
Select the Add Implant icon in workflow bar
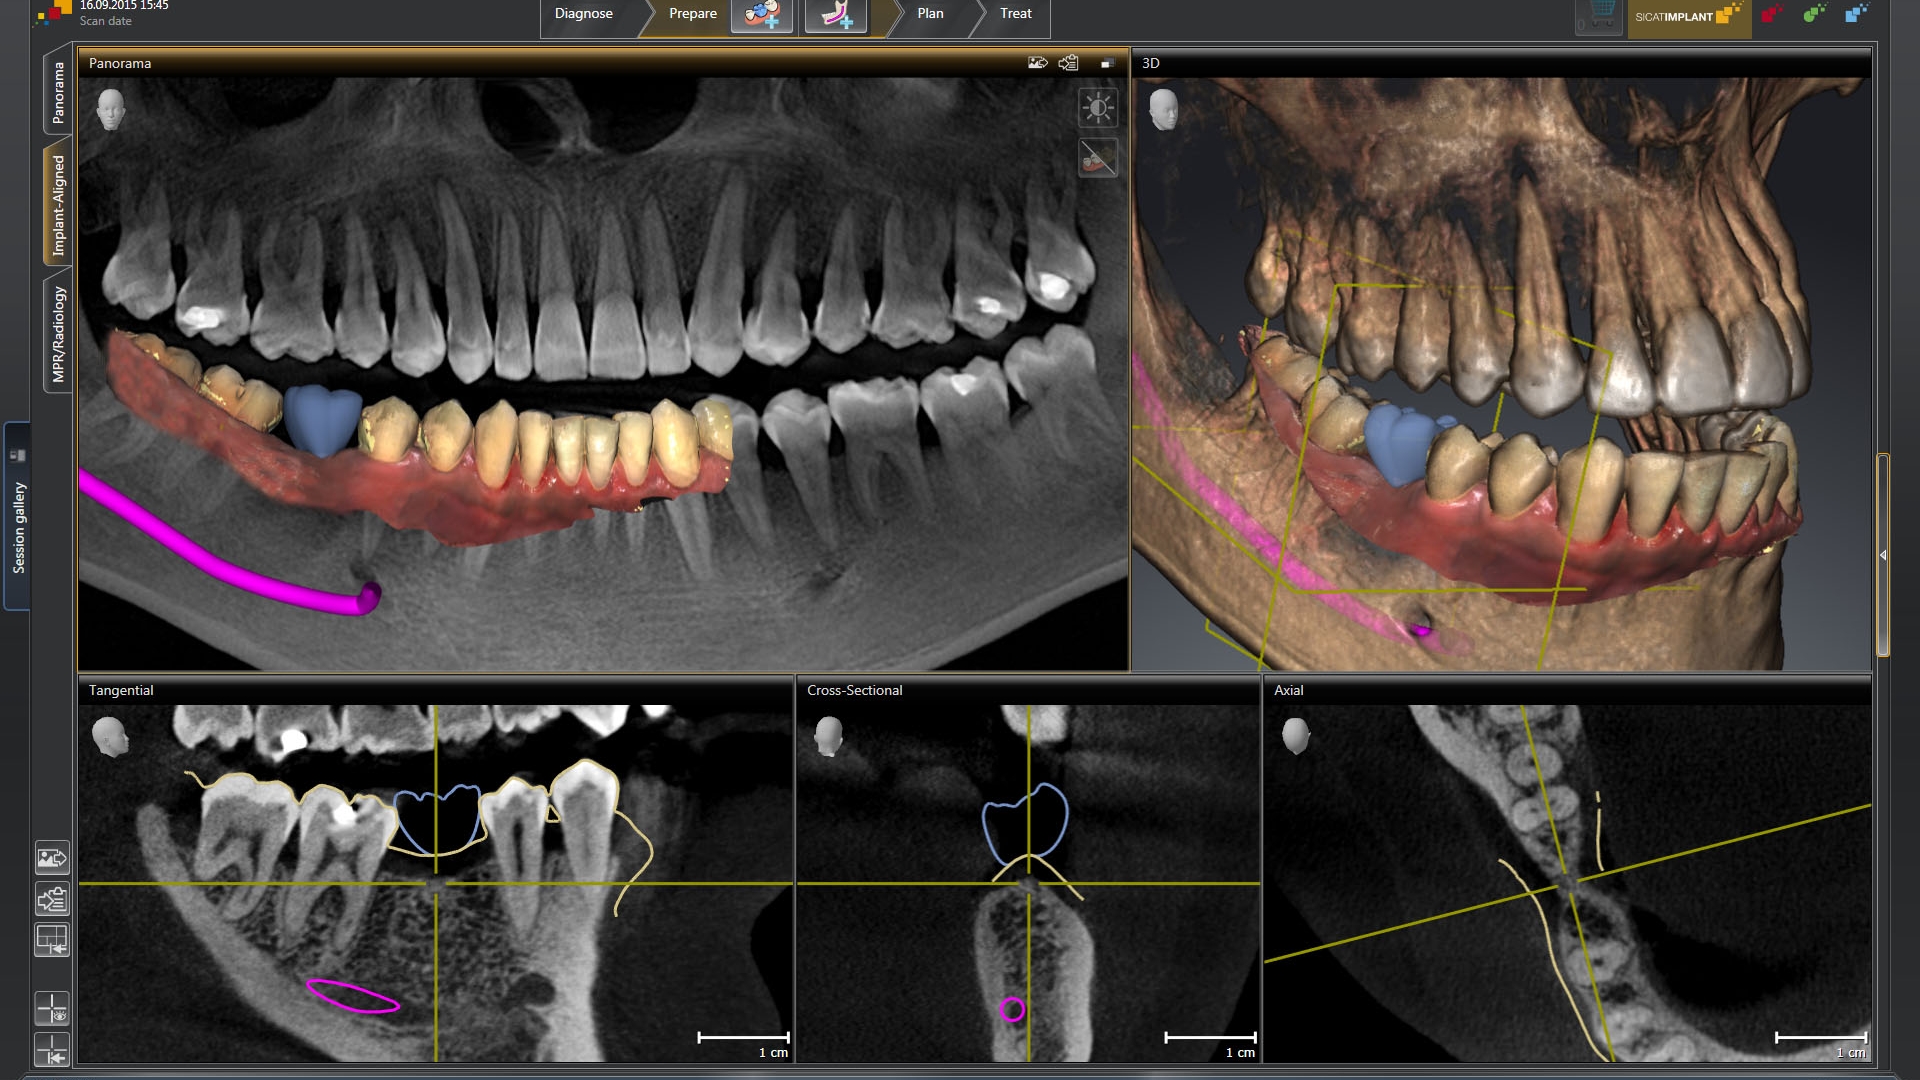pos(762,16)
